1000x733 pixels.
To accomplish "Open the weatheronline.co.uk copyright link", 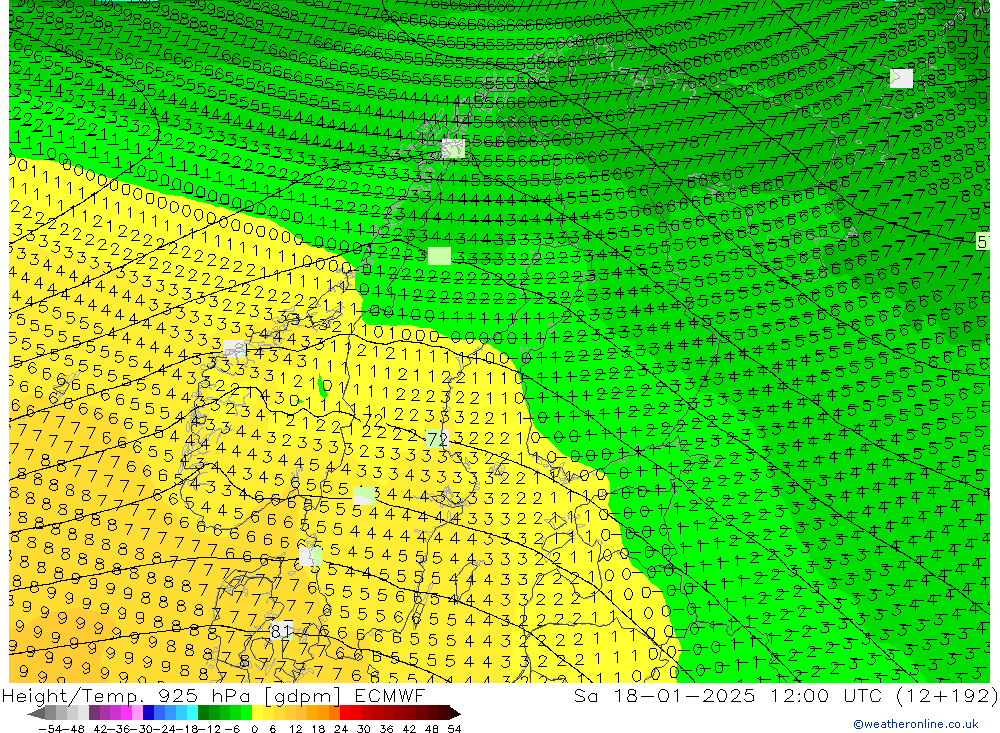I will pyautogui.click(x=916, y=724).
